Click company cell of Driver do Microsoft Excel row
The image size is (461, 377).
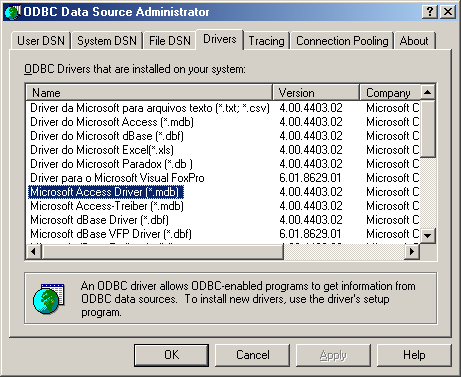(392, 150)
